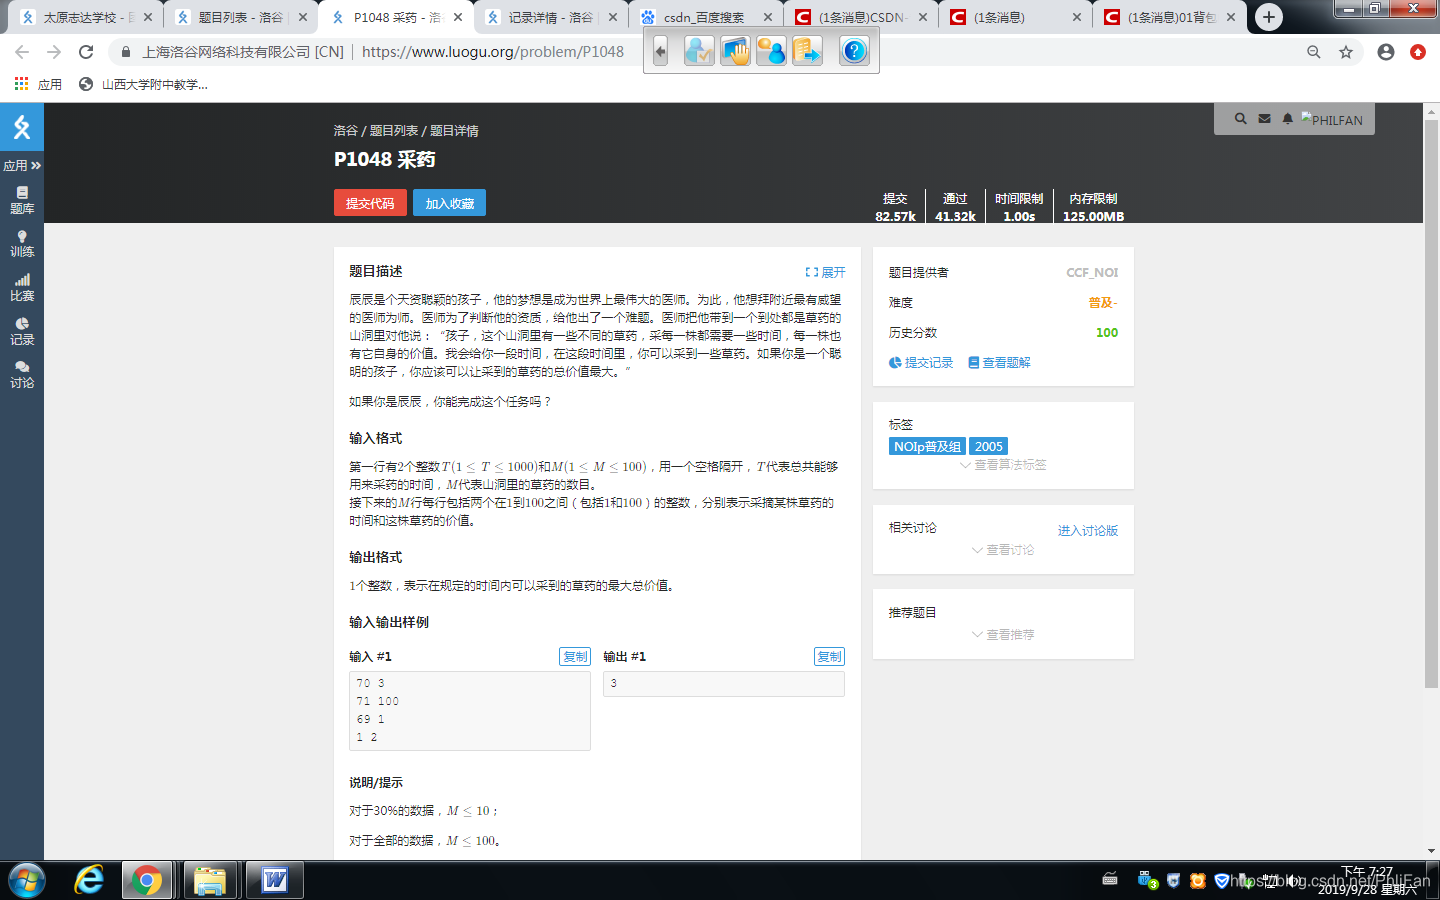This screenshot has height=900, width=1440.
Task: Switch to the csdn_百度搜索 browser tab
Action: pos(705,17)
